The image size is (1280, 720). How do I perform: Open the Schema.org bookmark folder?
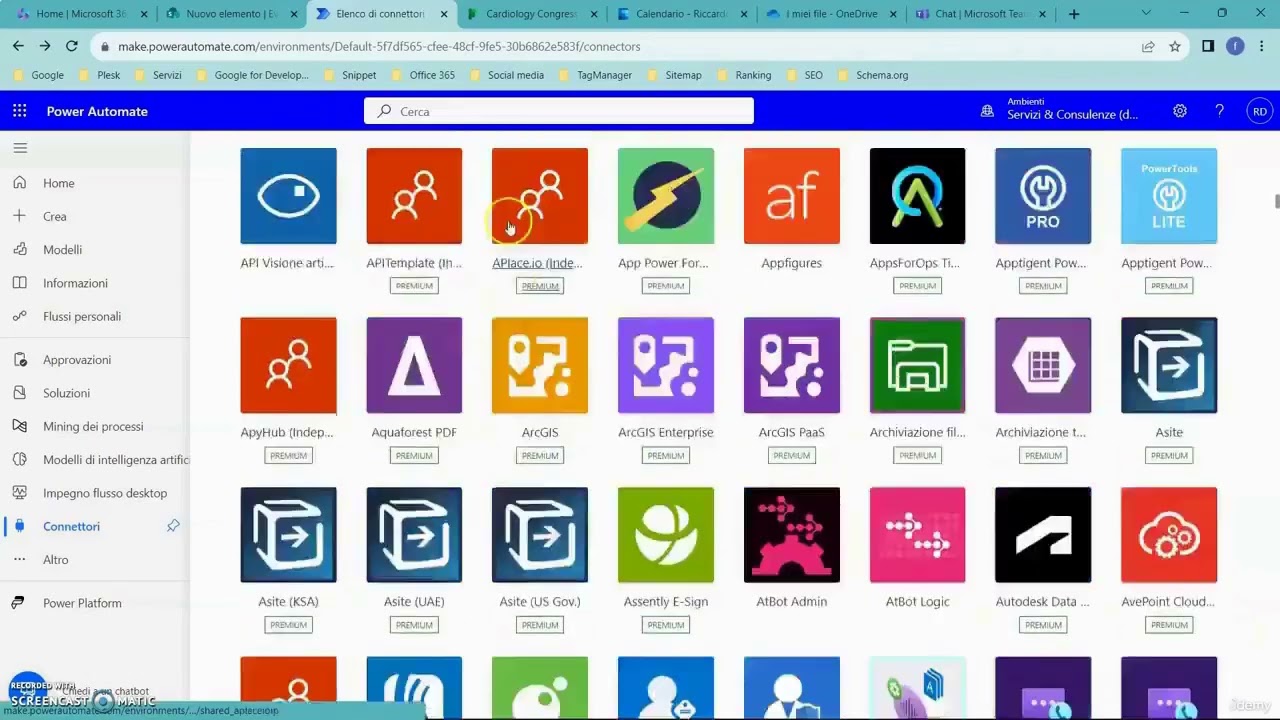click(872, 75)
